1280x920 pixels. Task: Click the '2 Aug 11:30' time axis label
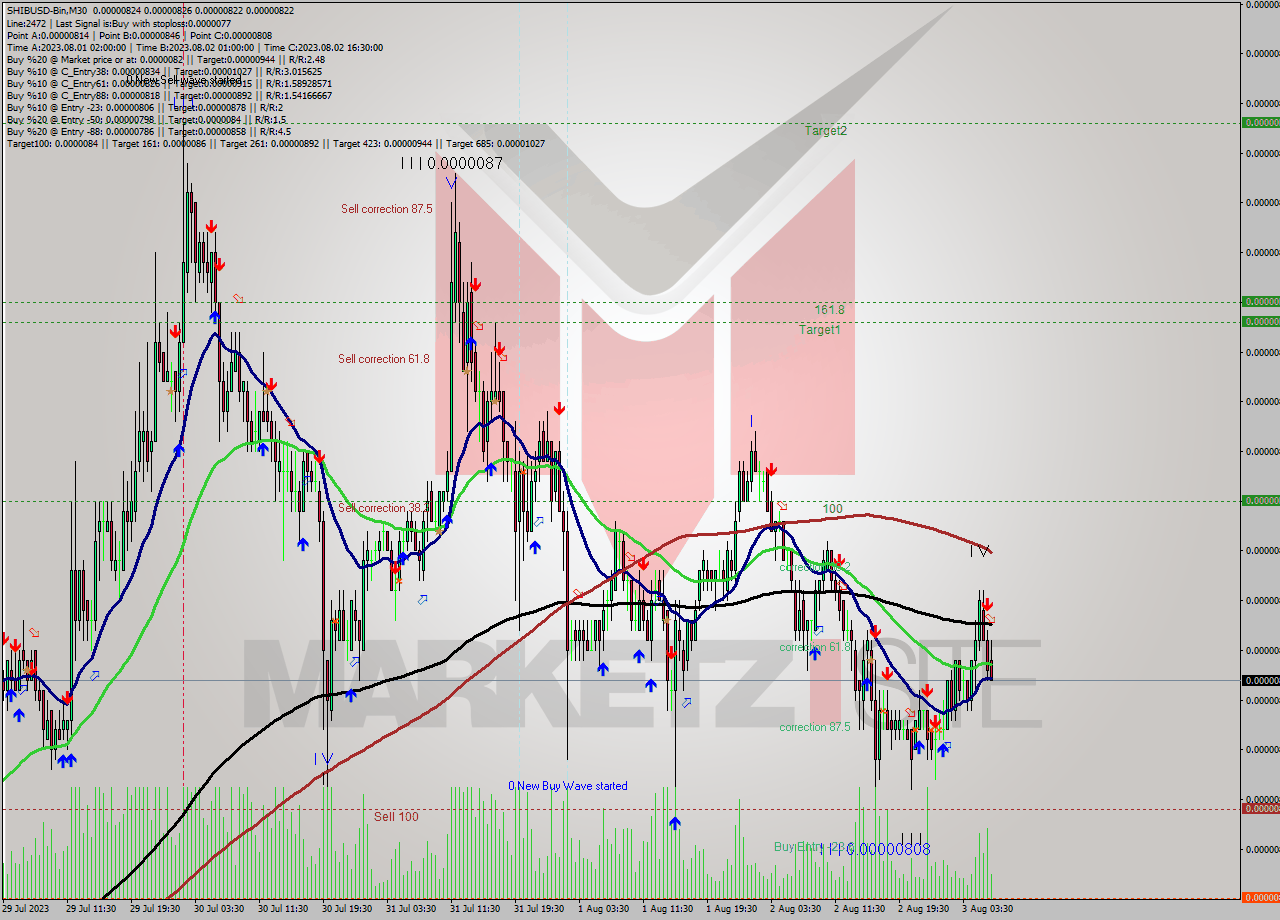pos(859,909)
